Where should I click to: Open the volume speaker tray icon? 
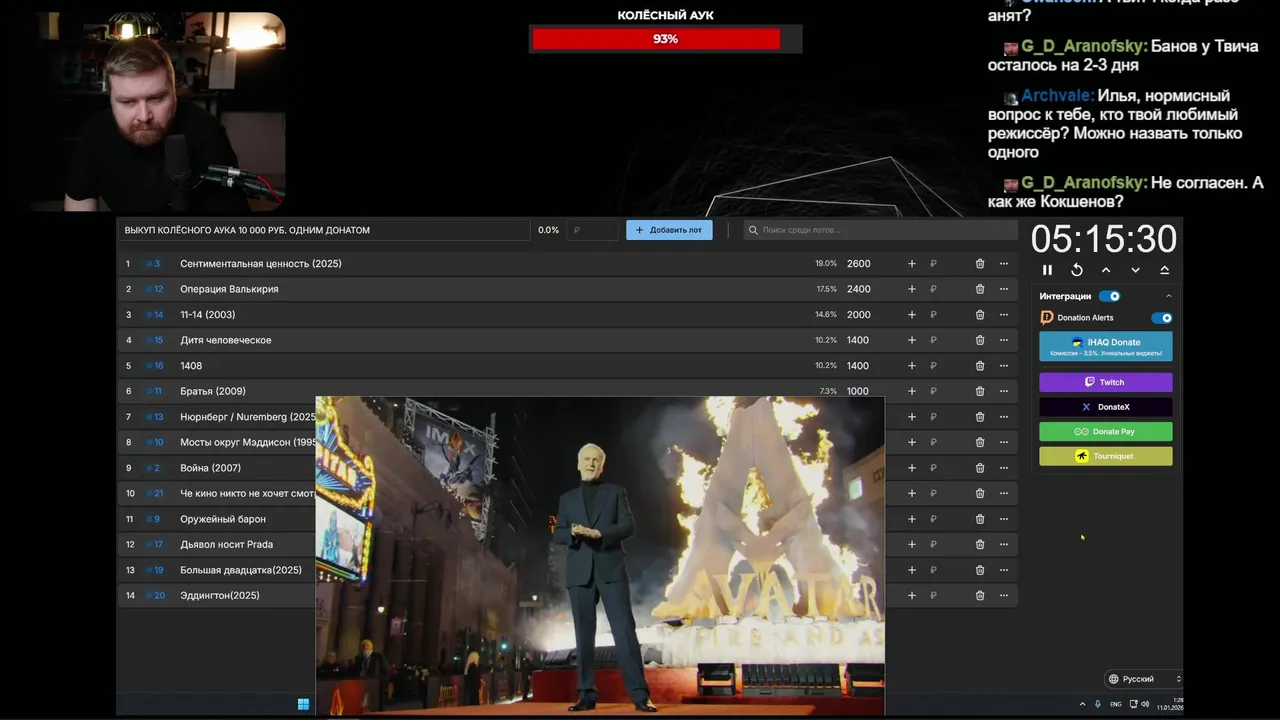pos(1145,704)
